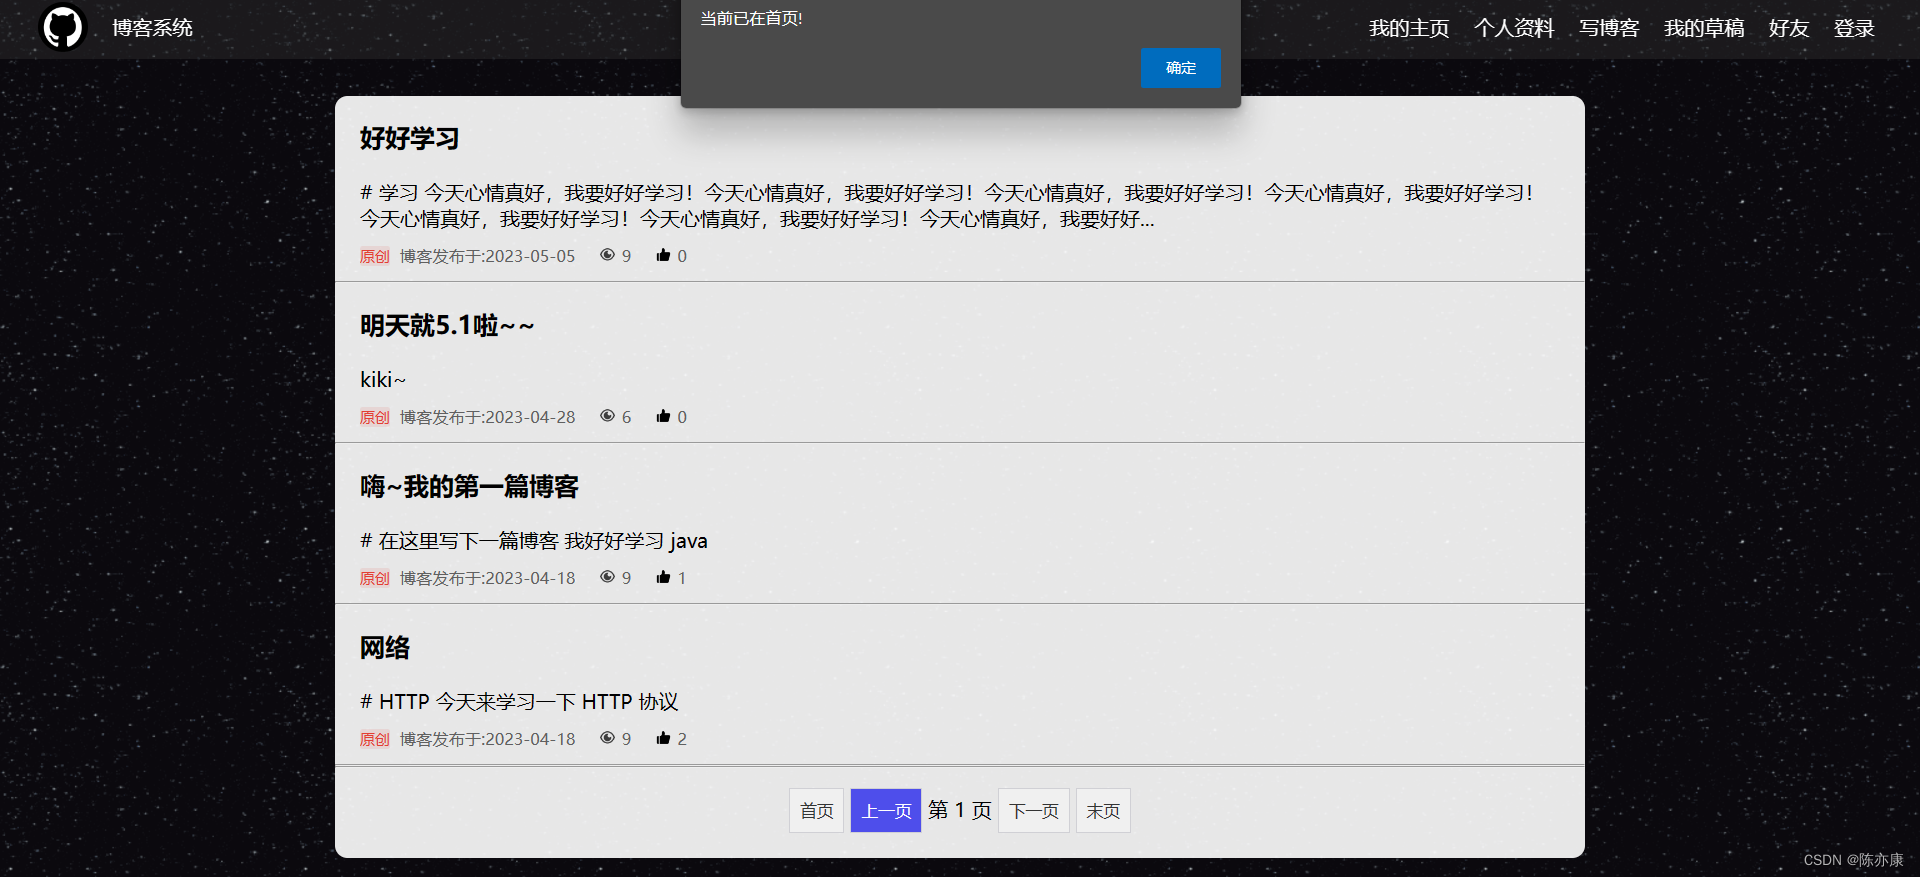The image size is (1920, 877).
Task: Click summary '# HTTP 今天来学习一下 HTTP 协议'
Action: coord(519,702)
